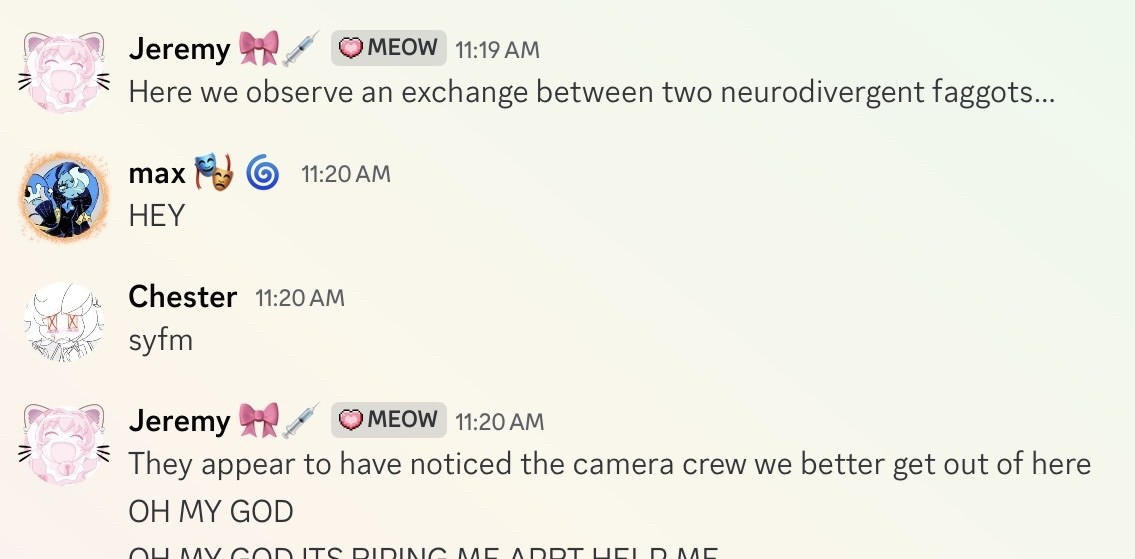This screenshot has height=559, width=1135.
Task: Click Chester's sketch-style avatar
Action: [64, 321]
